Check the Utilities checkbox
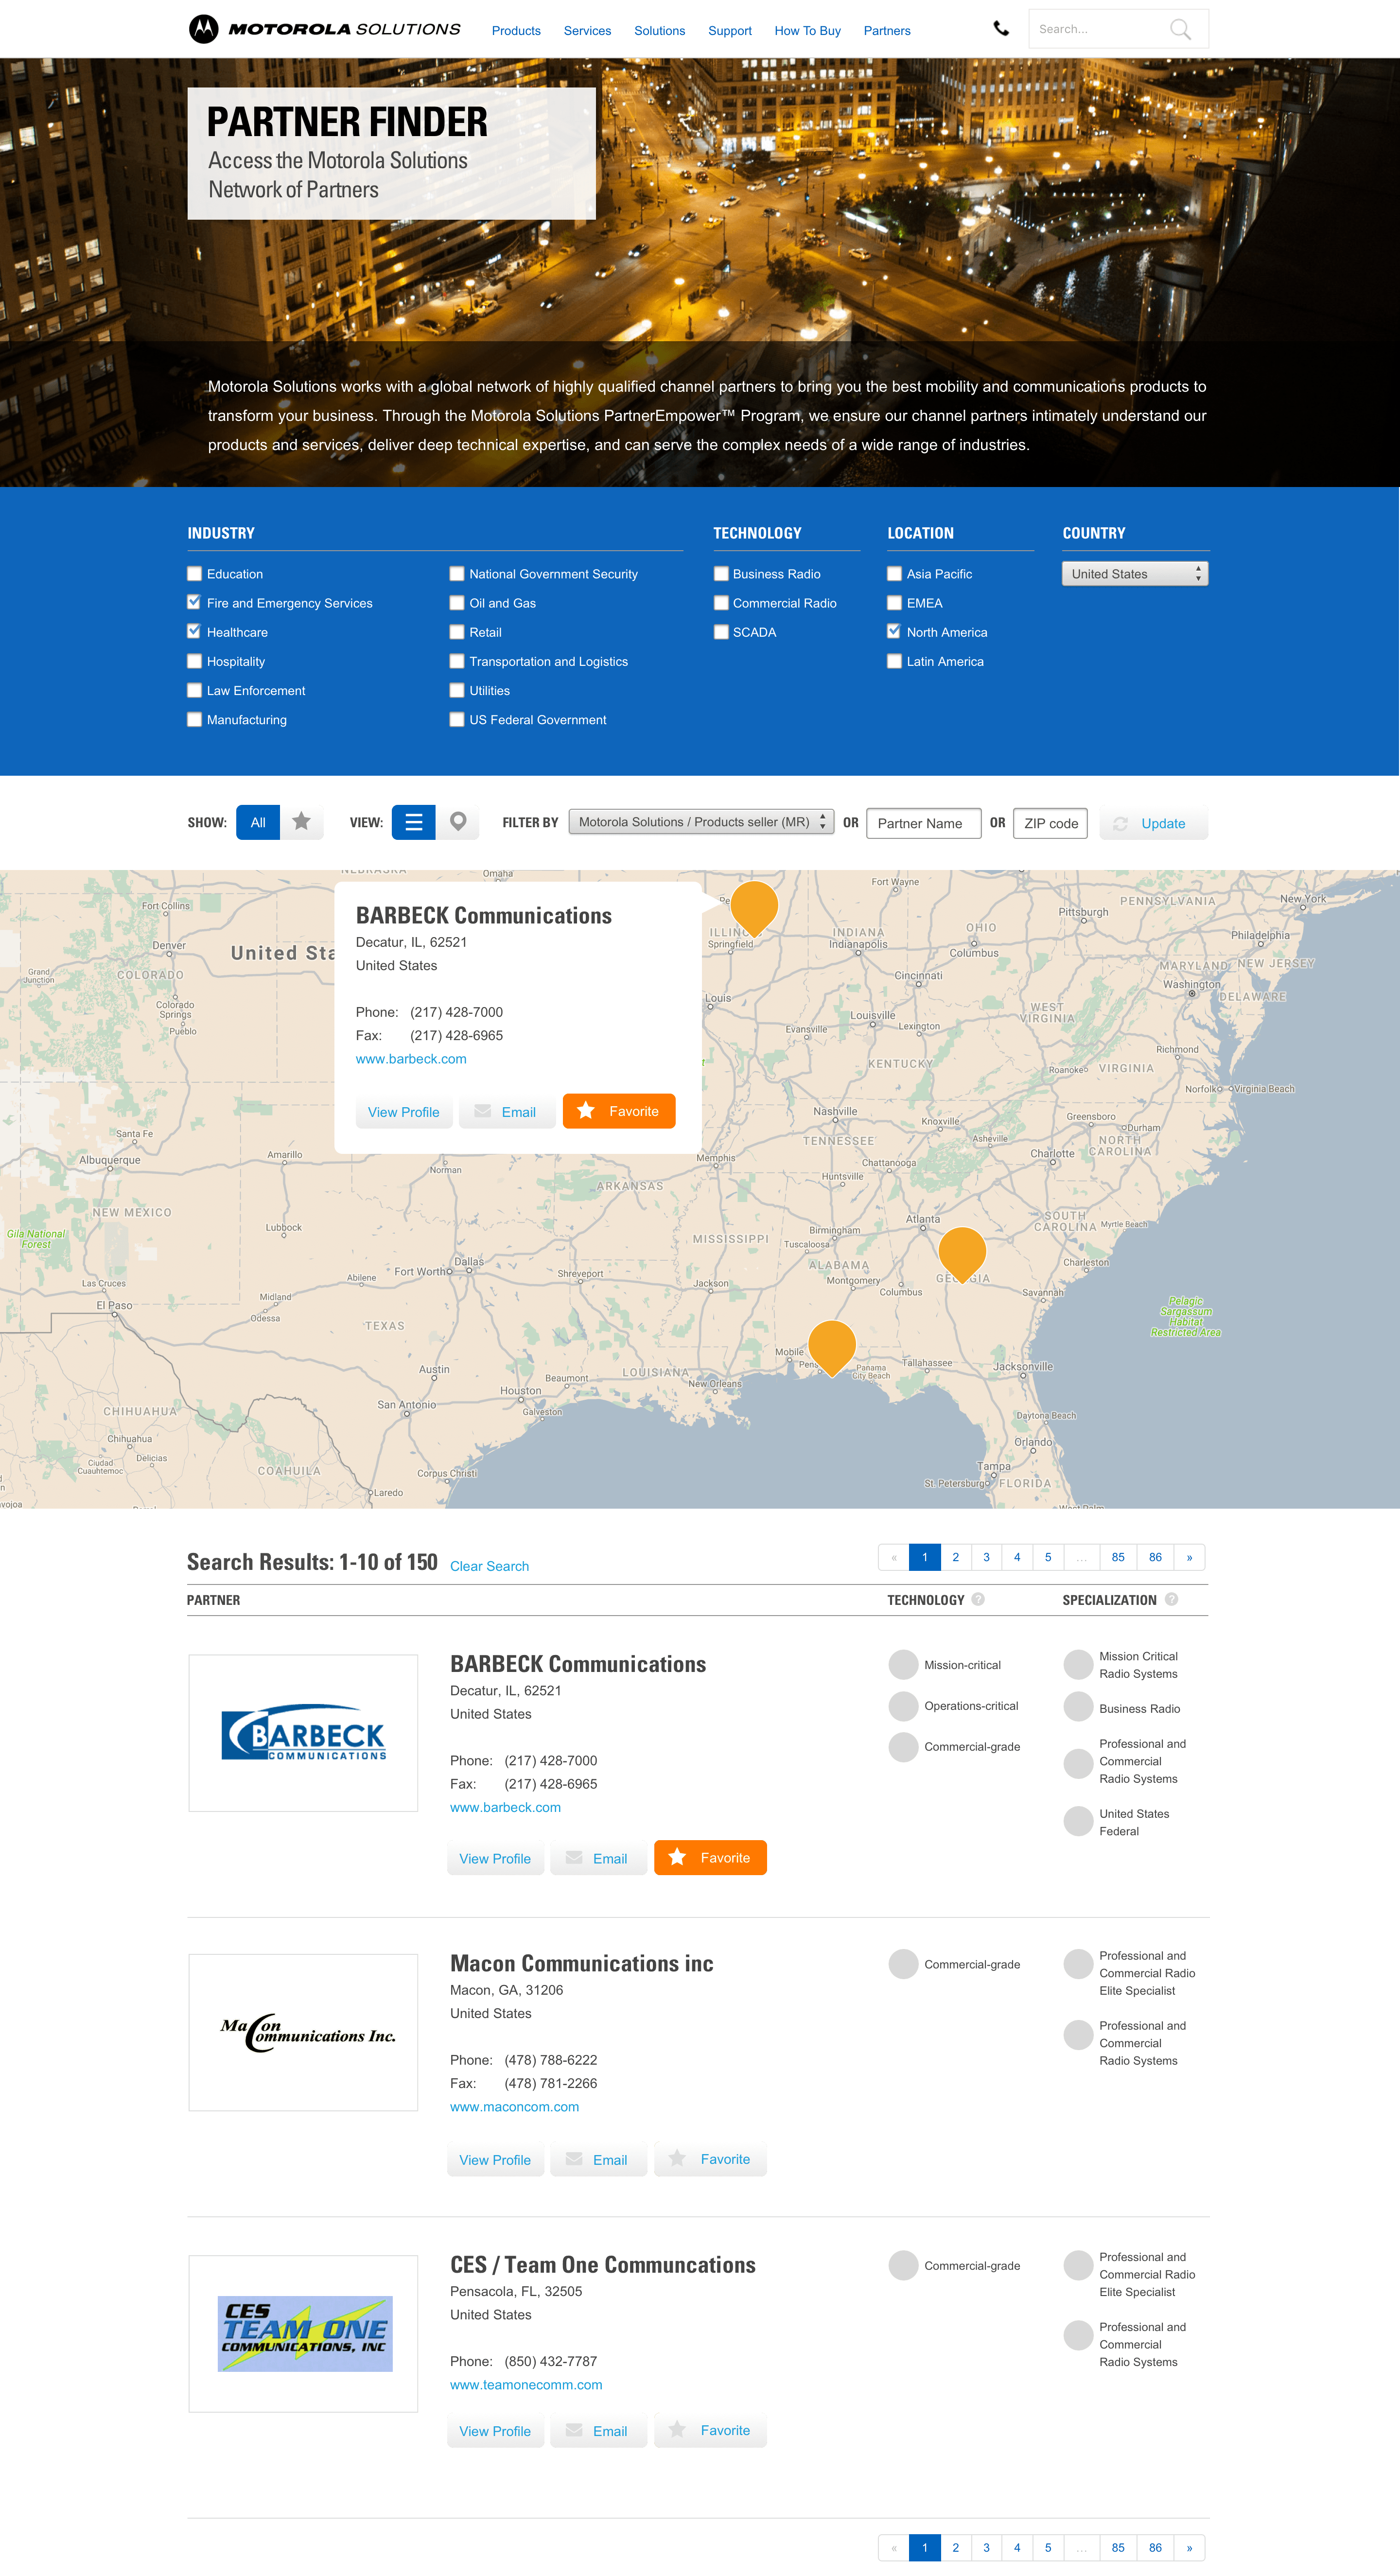 click(x=457, y=690)
